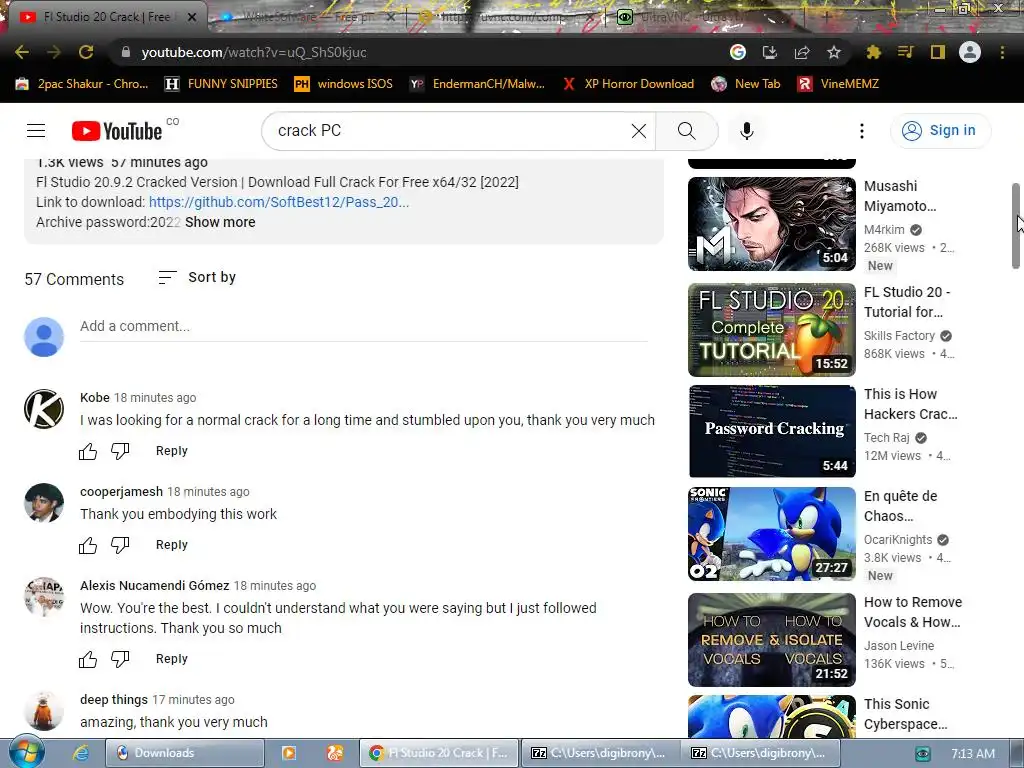Go to YouTube home via logo
Image resolution: width=1024 pixels, height=768 pixels.
click(x=117, y=131)
